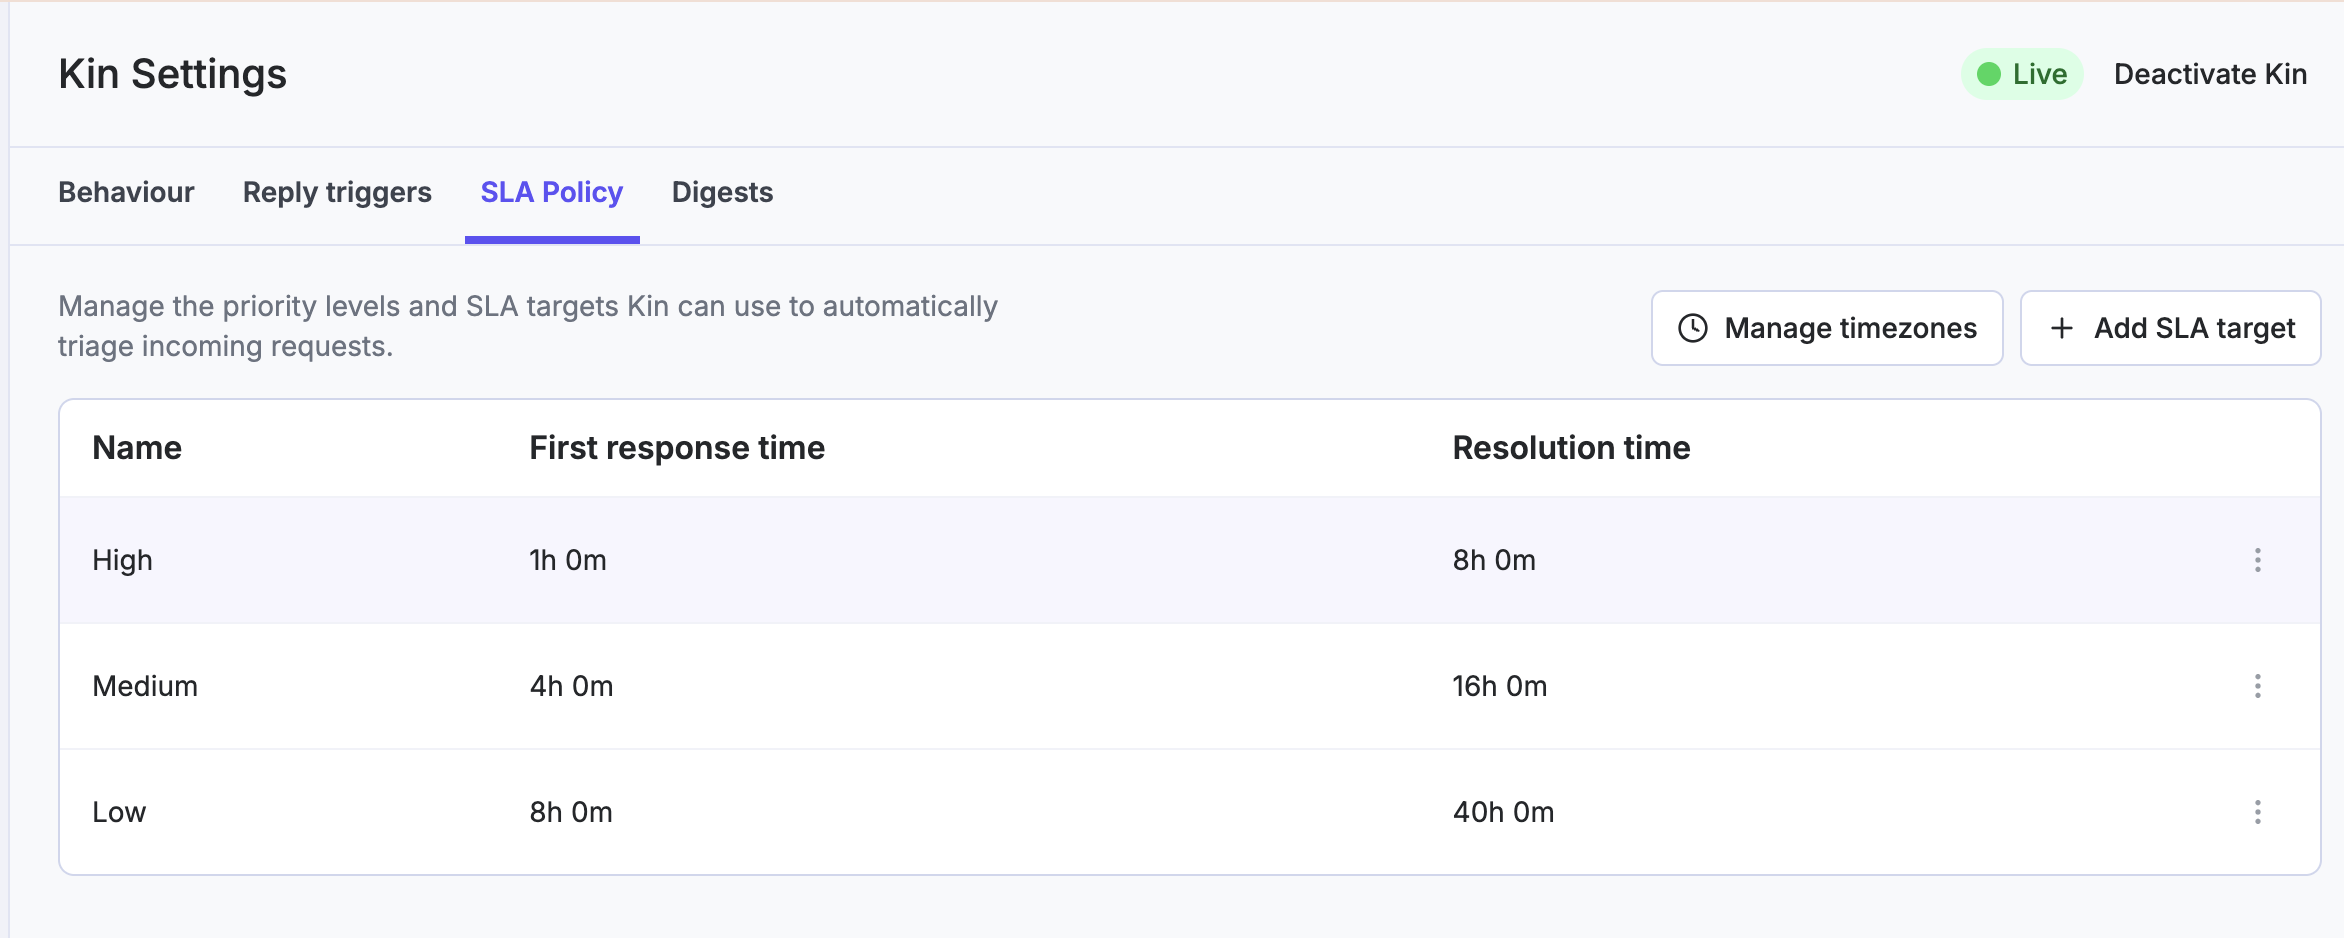This screenshot has width=2344, height=938.
Task: Select the High priority name
Action: coord(122,560)
